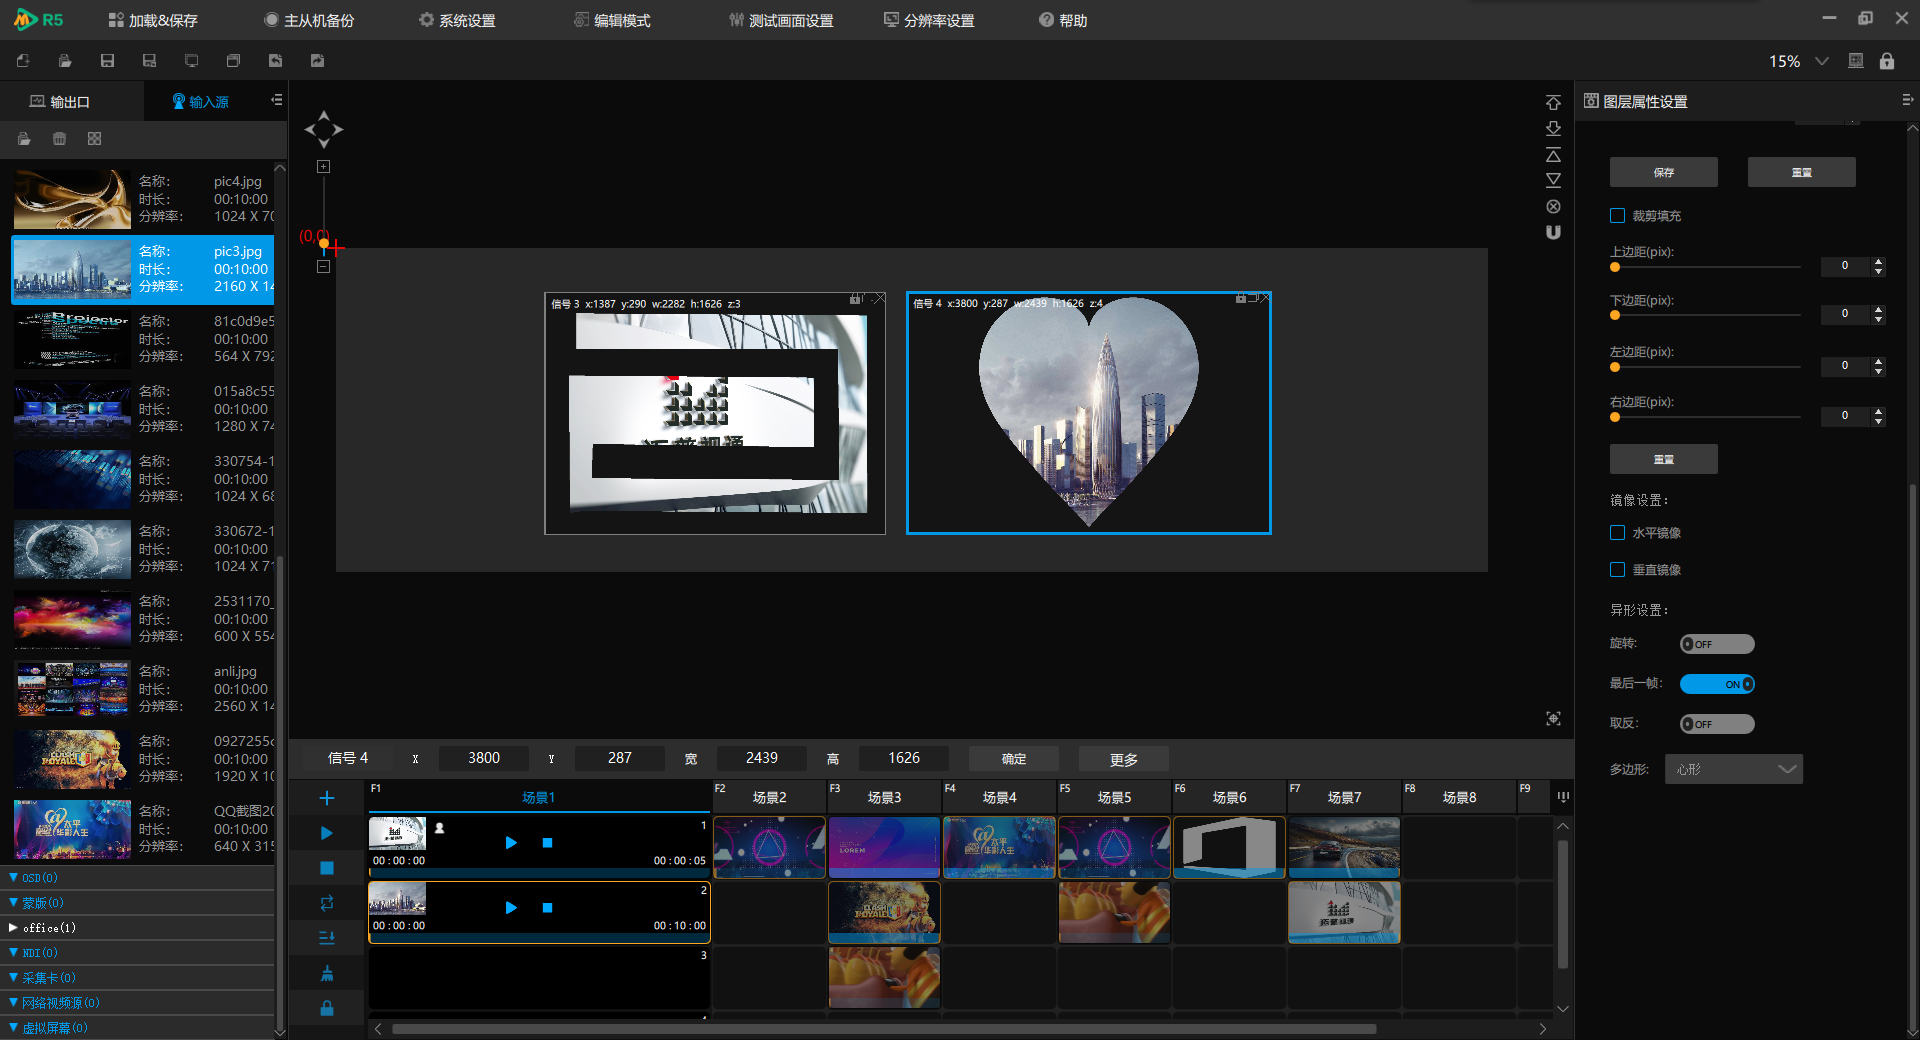Click the 下边距 bottom margin slider handle
This screenshot has height=1040, width=1920.
point(1615,315)
